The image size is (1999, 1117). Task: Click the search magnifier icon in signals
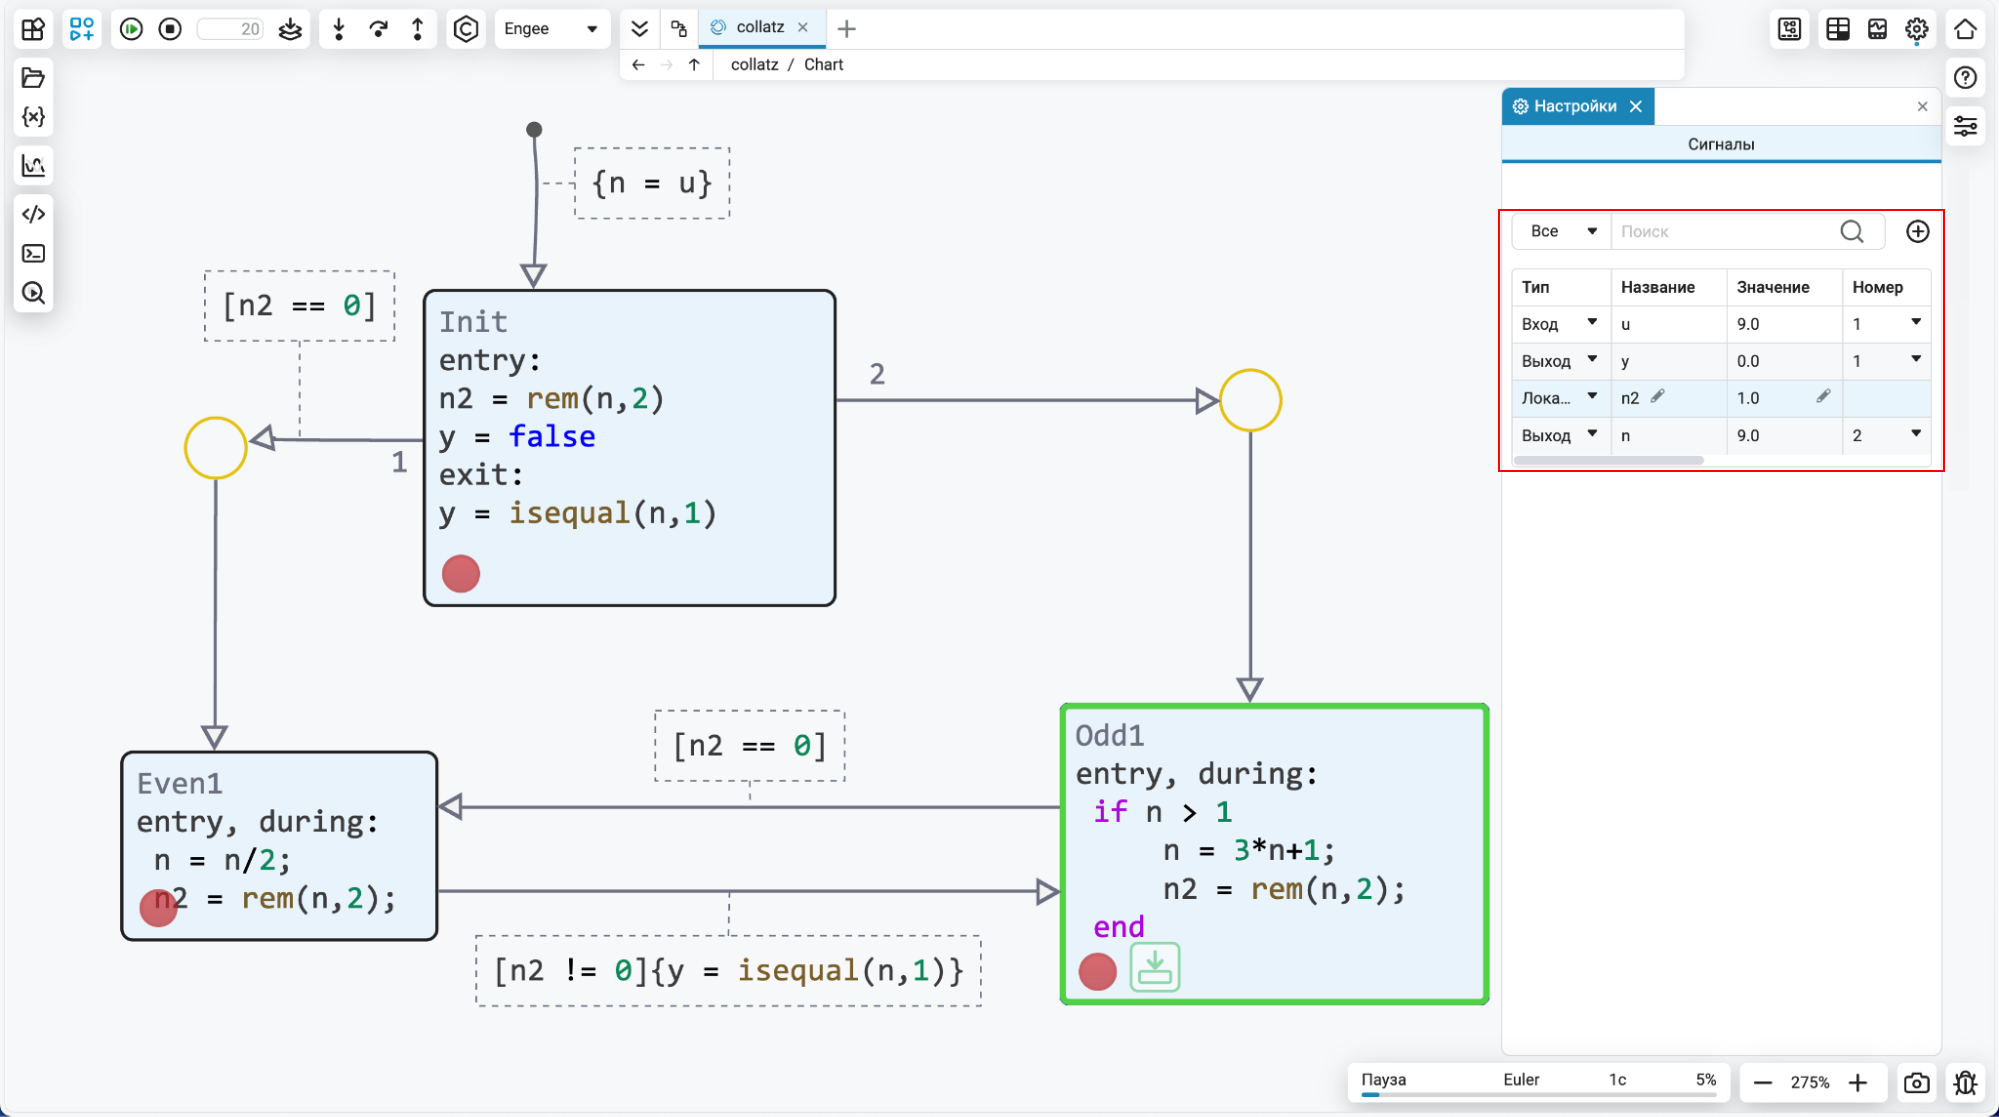(x=1852, y=231)
